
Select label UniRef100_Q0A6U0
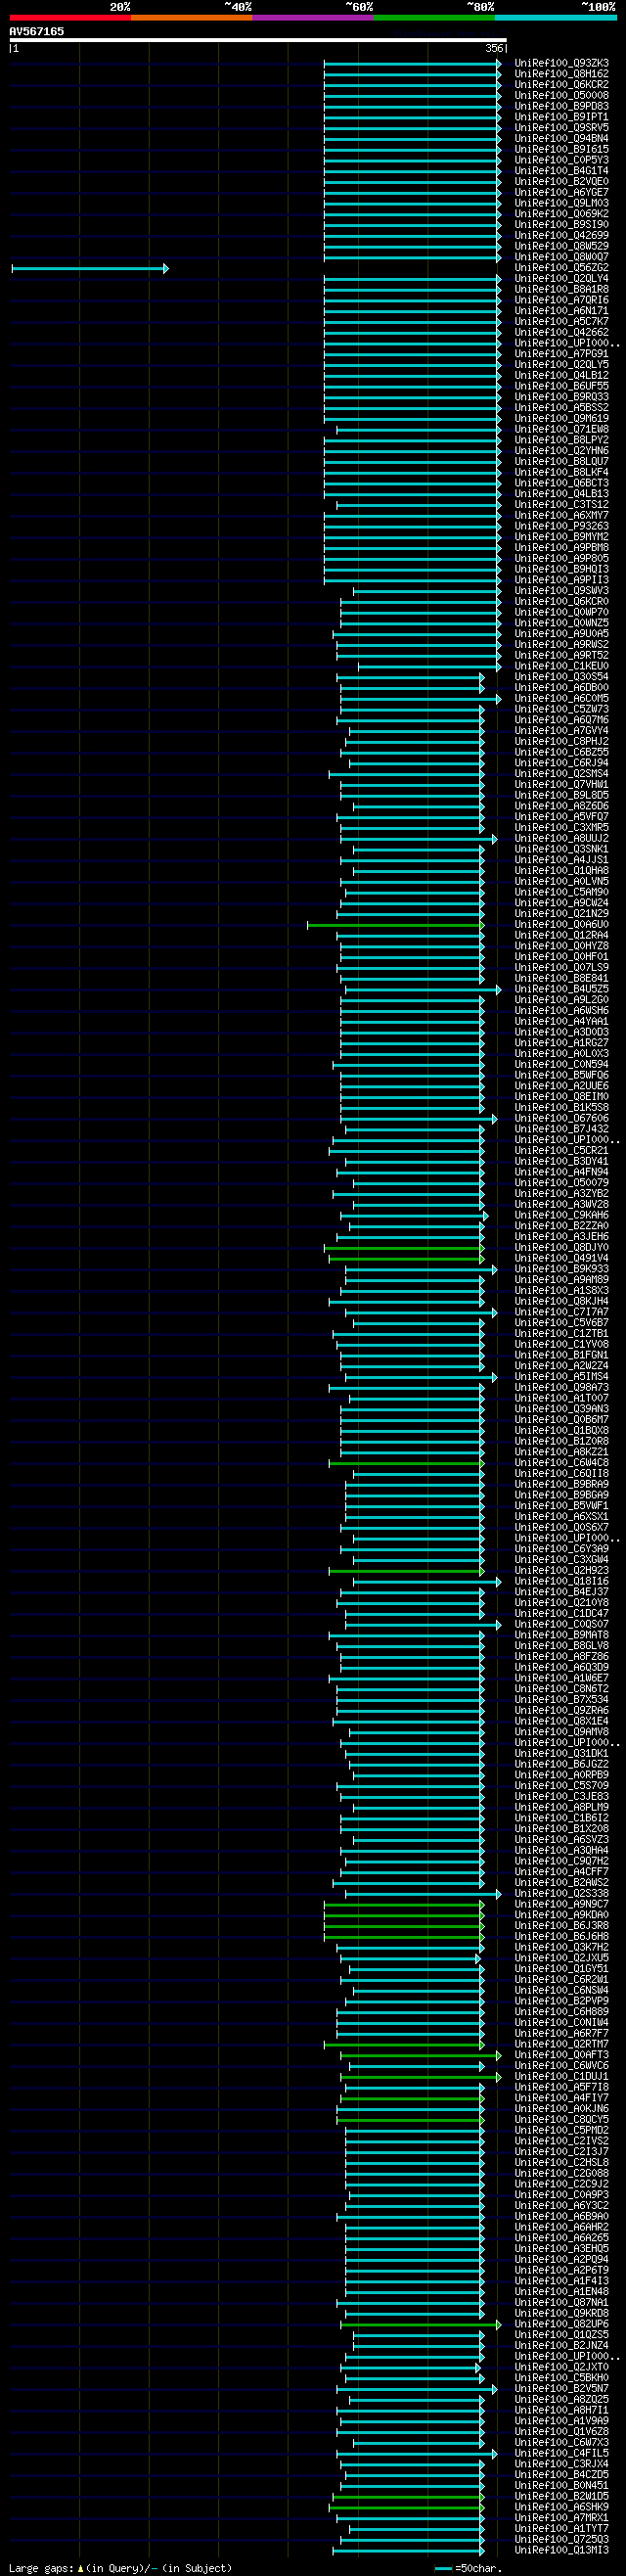(561, 925)
